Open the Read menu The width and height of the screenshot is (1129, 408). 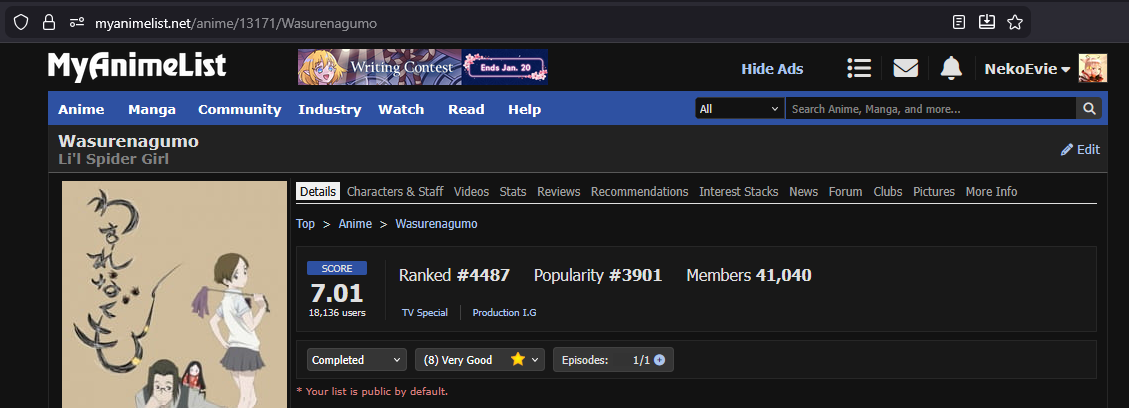pos(466,109)
